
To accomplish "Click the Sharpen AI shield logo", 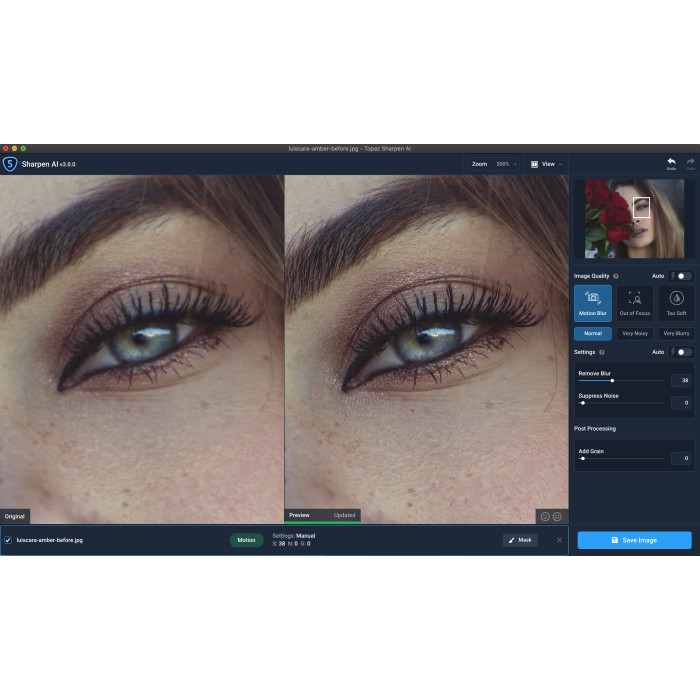I will (10, 164).
